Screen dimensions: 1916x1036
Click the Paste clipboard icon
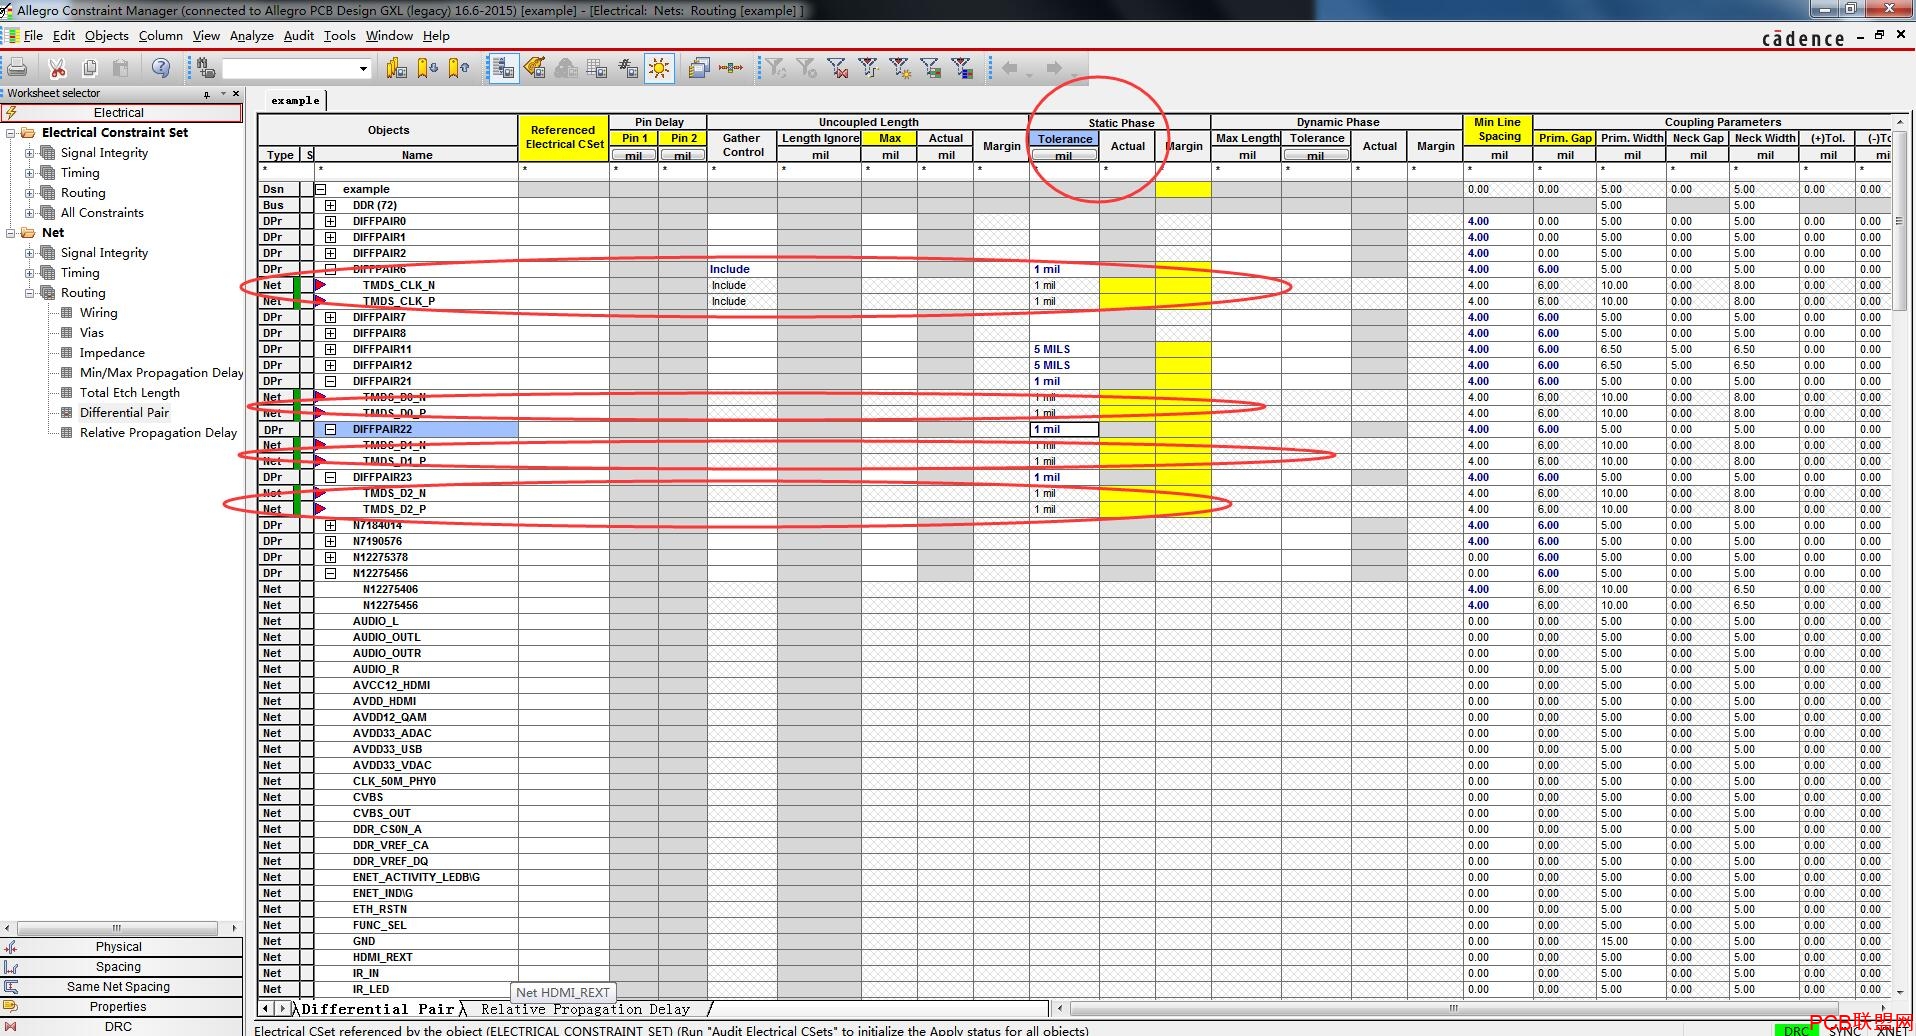coord(121,68)
